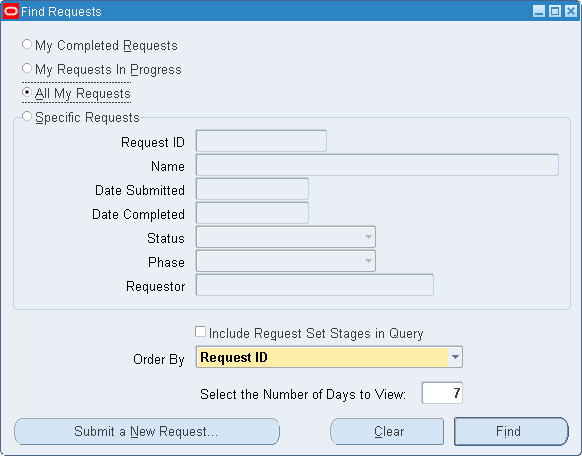
Task: Expand the Phase dropdown list
Action: (368, 261)
